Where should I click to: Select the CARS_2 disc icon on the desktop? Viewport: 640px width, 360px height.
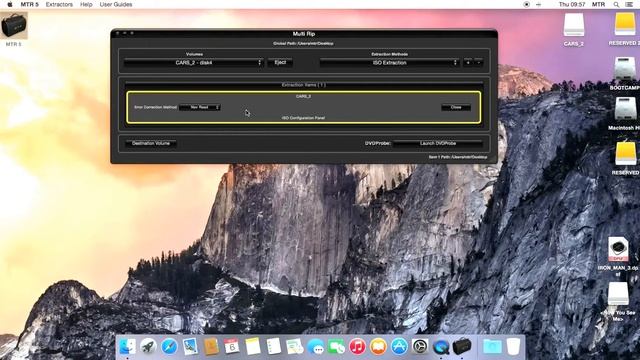574,25
